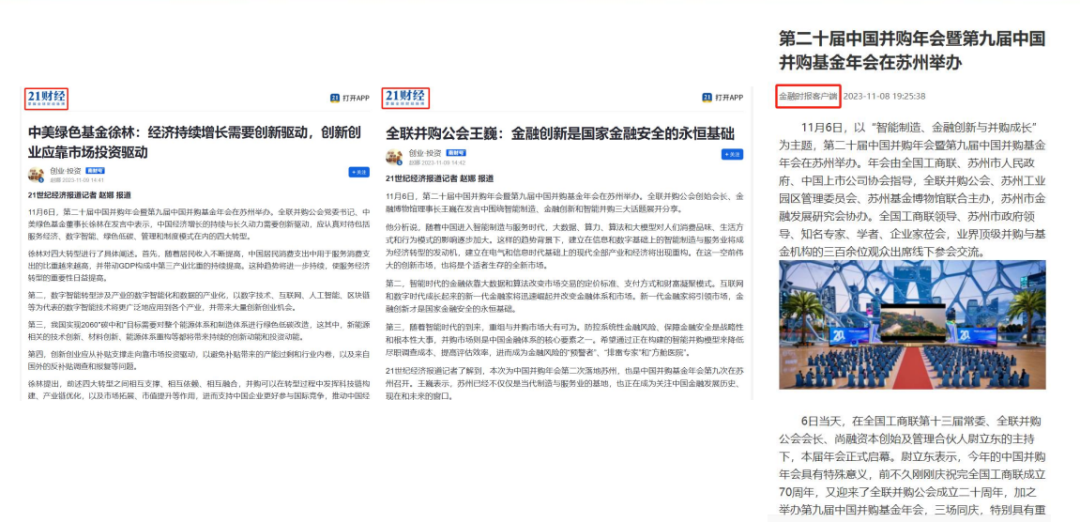The height and width of the screenshot is (523, 1080).
Task: Click paragraph starting 6日当天，在全国工商联第十三届常委
Action: (913, 465)
